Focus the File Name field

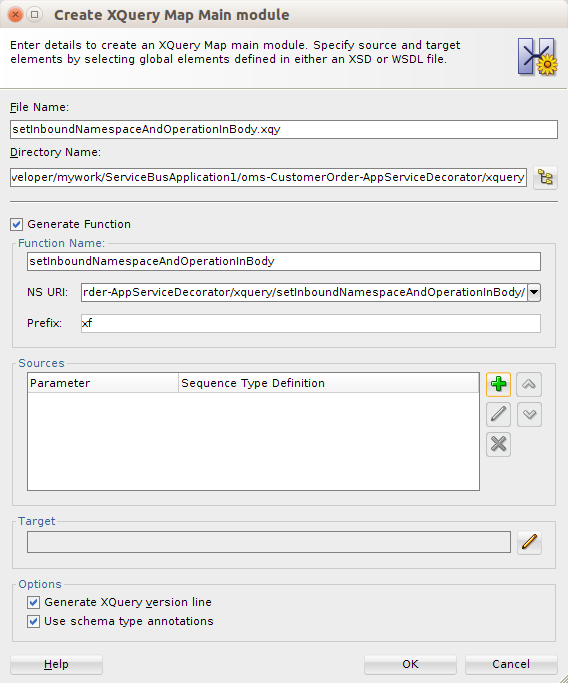[x=284, y=129]
